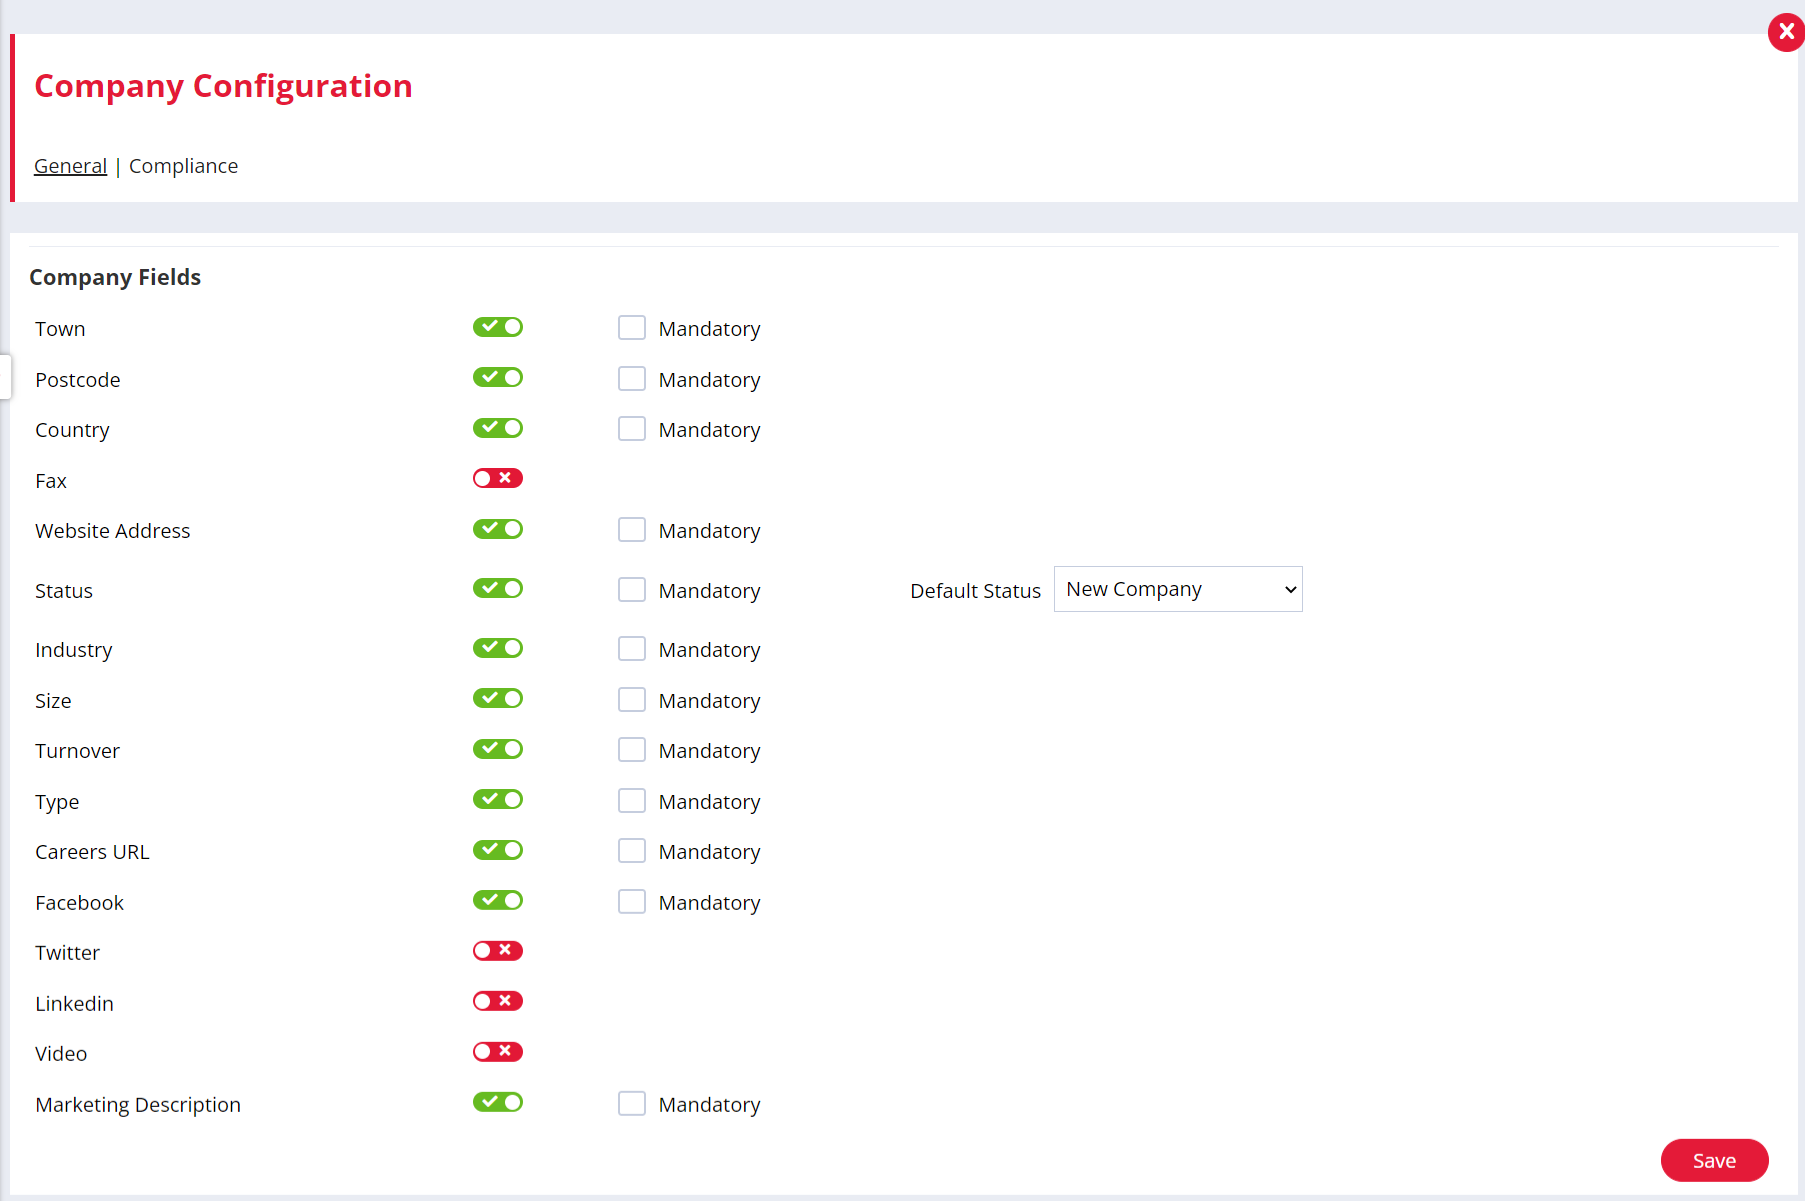Toggle the Type field off

point(498,799)
